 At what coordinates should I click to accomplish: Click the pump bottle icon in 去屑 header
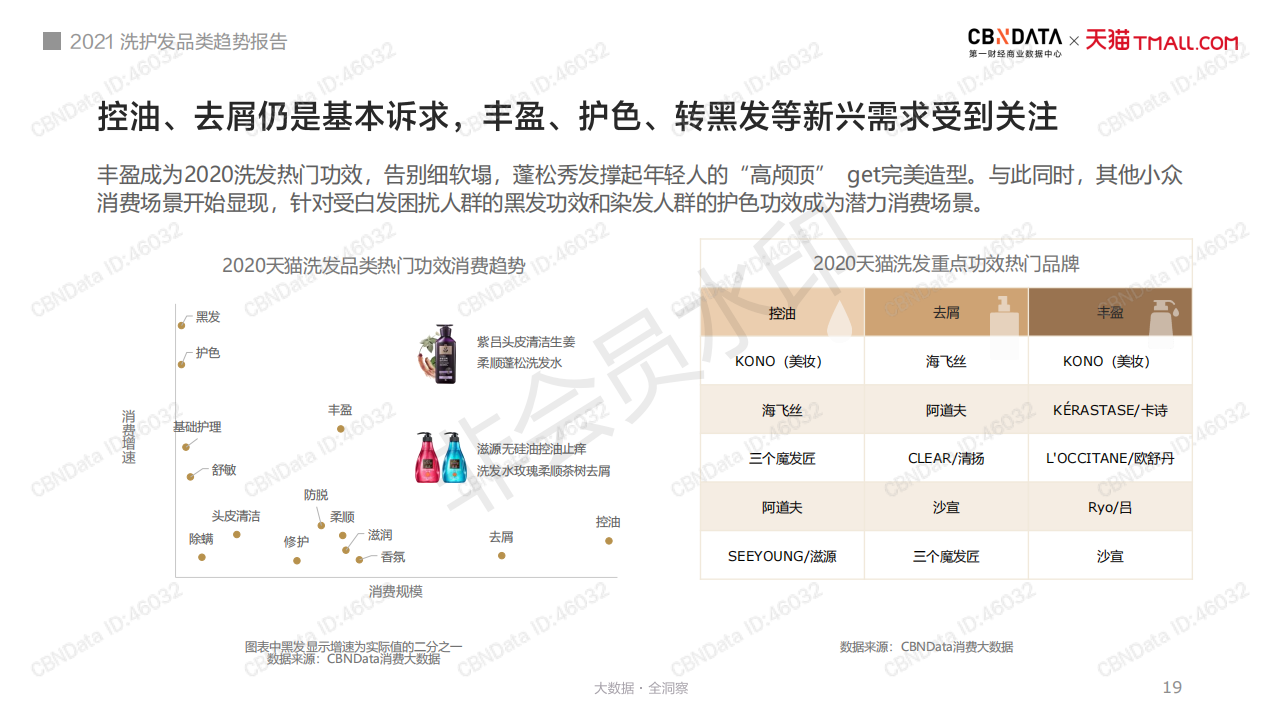tap(1004, 314)
